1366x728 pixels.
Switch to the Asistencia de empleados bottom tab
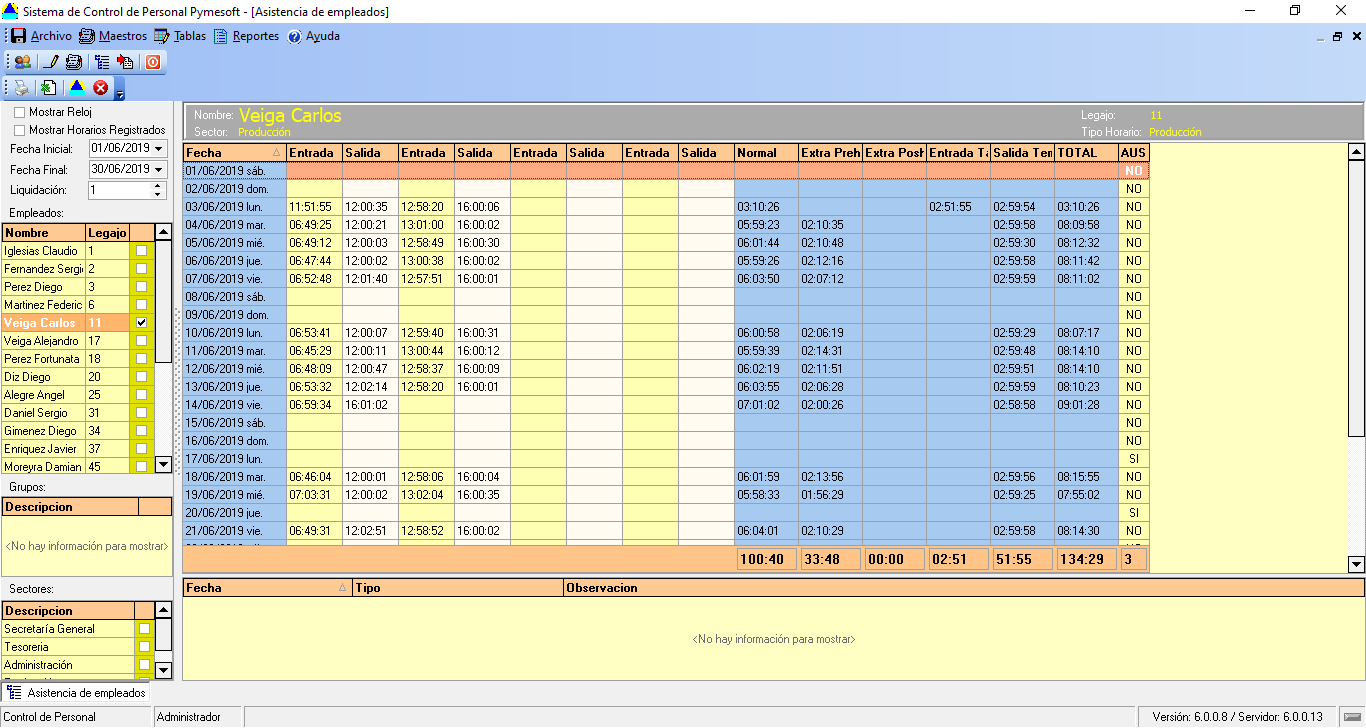[76, 692]
